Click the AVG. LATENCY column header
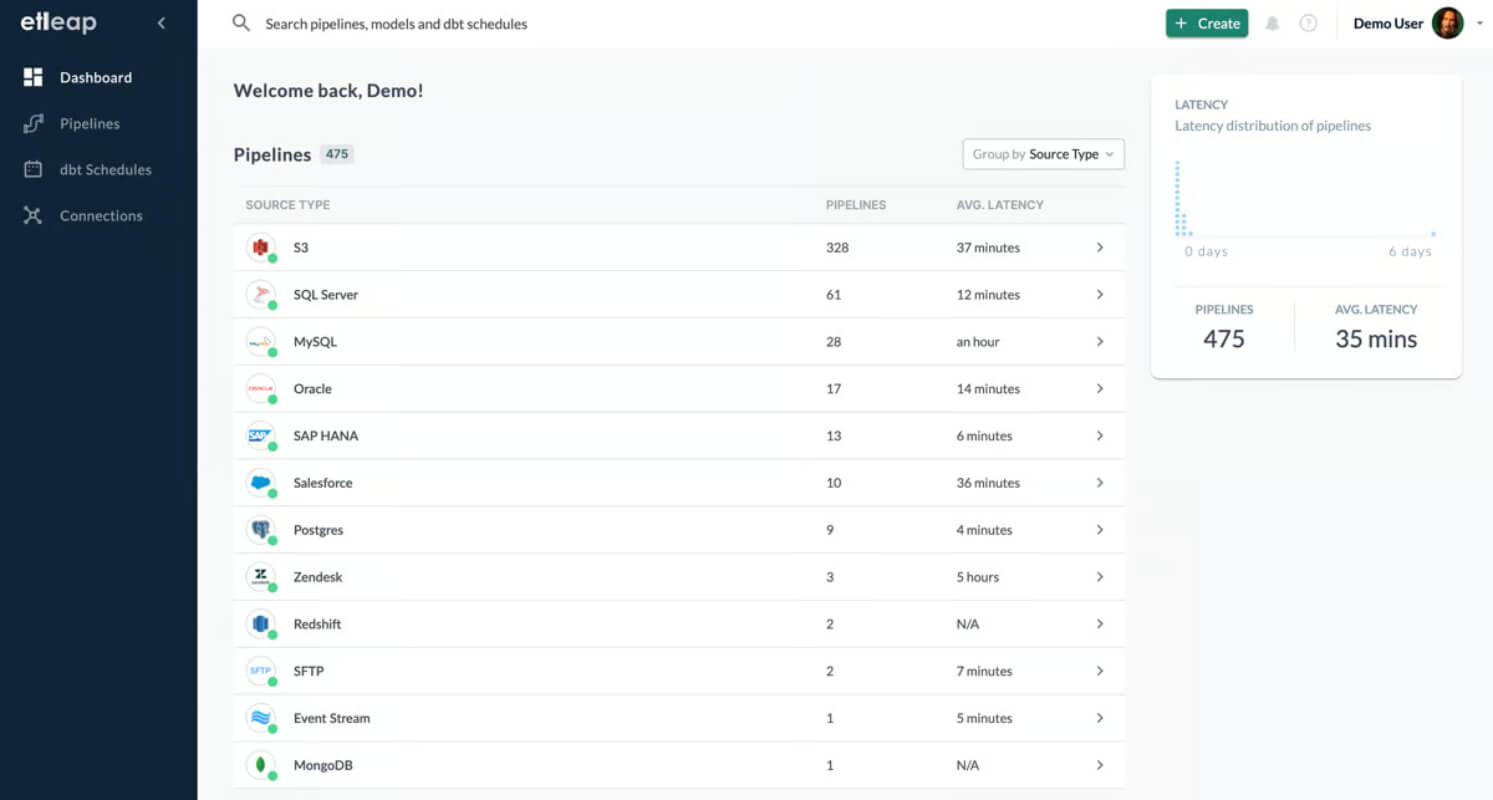This screenshot has width=1493, height=800. (x=1000, y=204)
